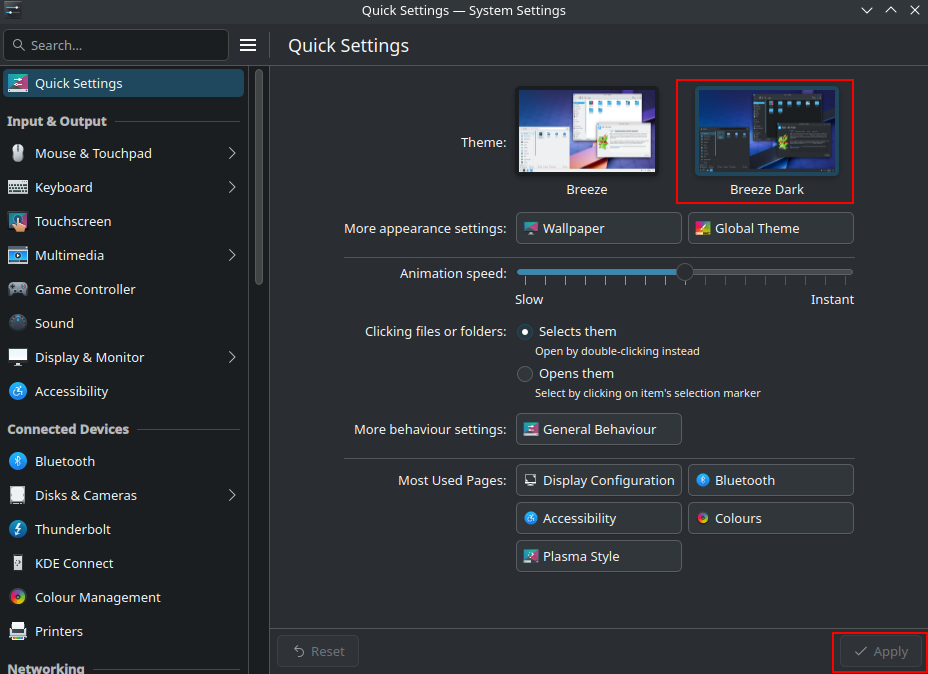Click the 'Slow' slider label
Screen dimensions: 928x674
coord(529,299)
